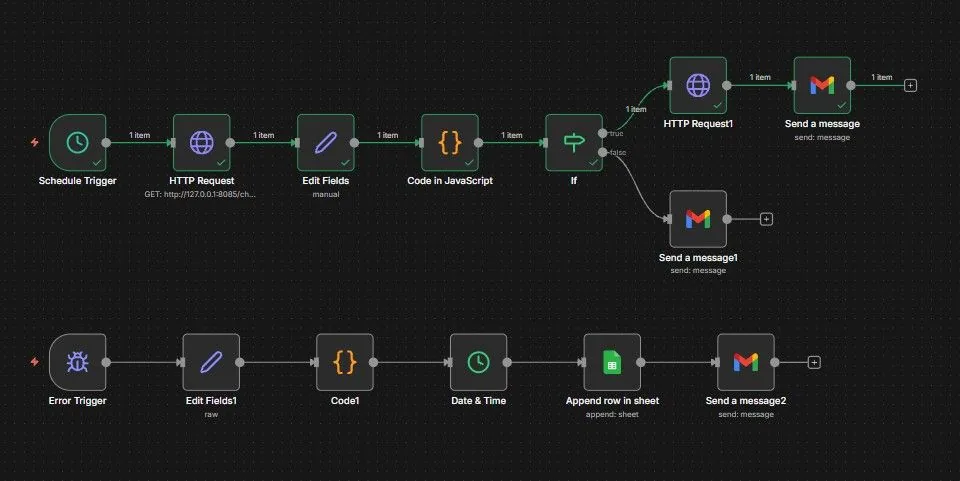The image size is (960, 481).
Task: Click the 1 item label after Code in JavaScript
Action: pos(512,135)
